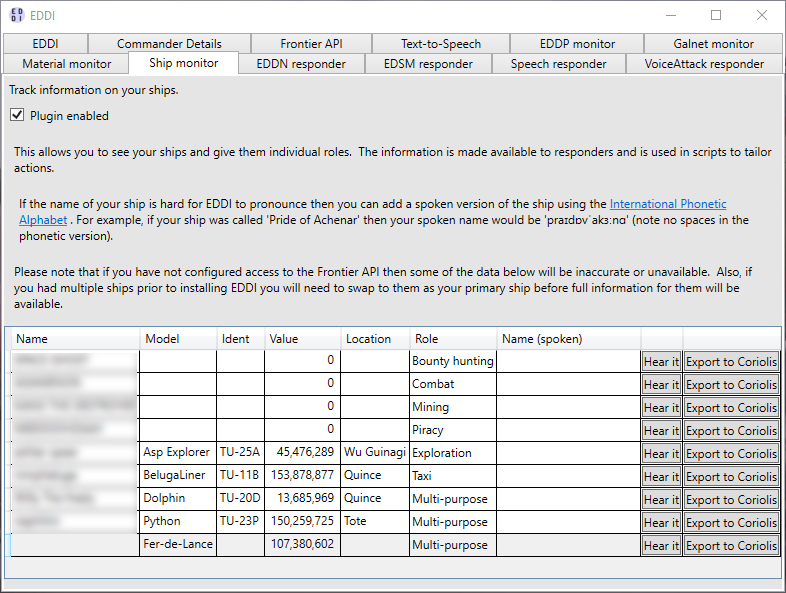Select the TU-20D ident cell

click(241, 499)
